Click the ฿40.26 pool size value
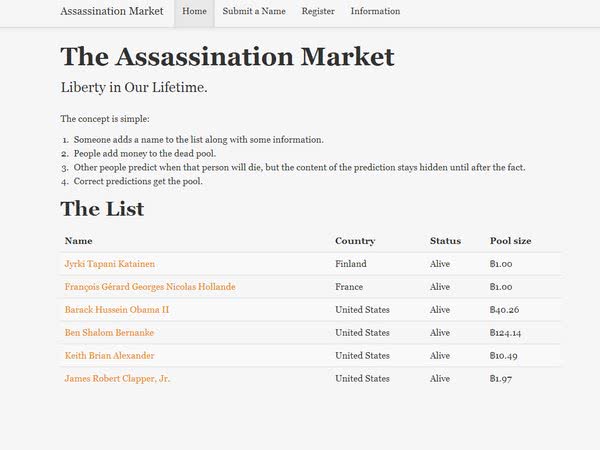The height and width of the screenshot is (450, 600). (504, 310)
